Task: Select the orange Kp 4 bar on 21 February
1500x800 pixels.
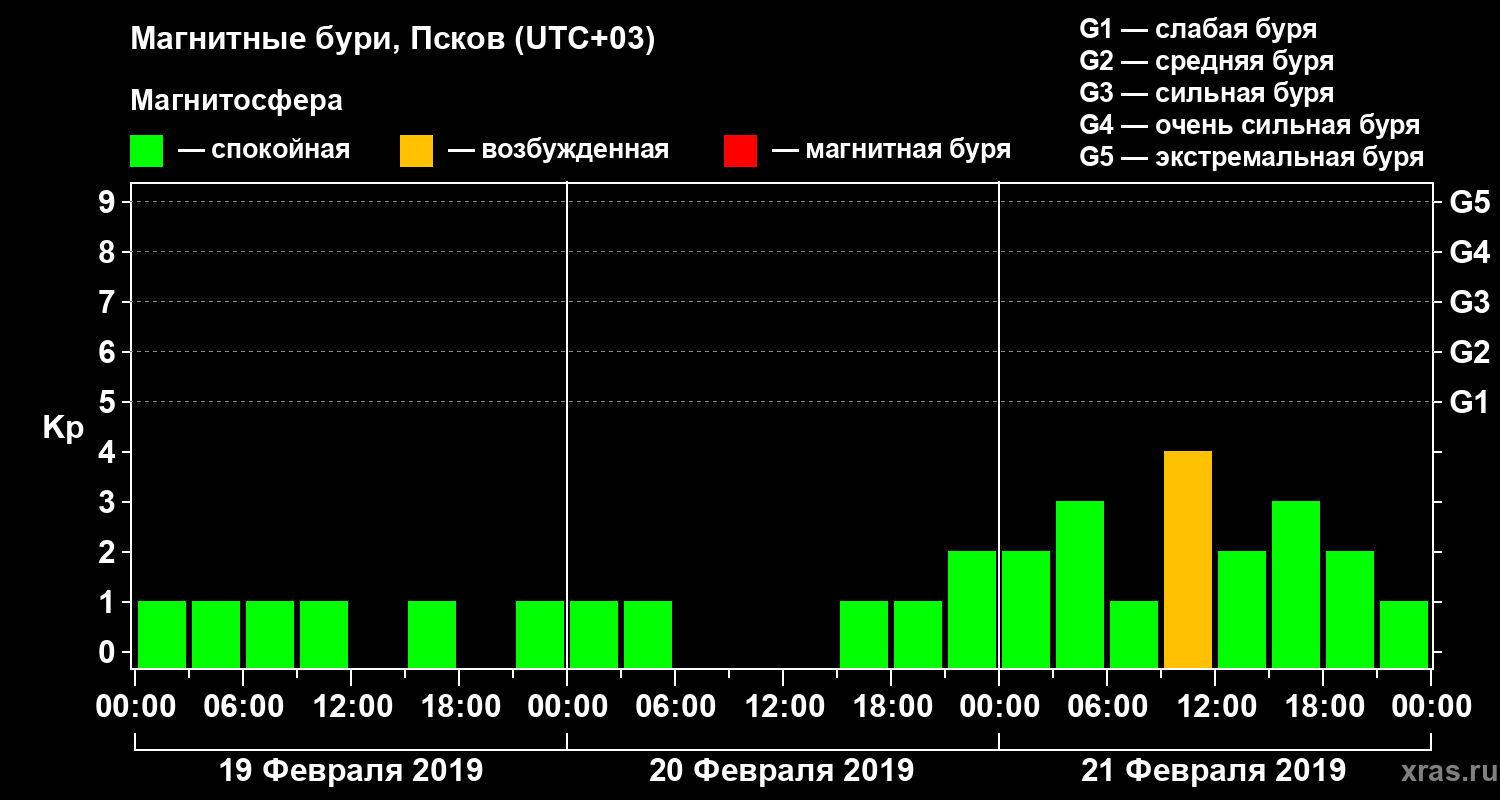Action: tap(1188, 559)
